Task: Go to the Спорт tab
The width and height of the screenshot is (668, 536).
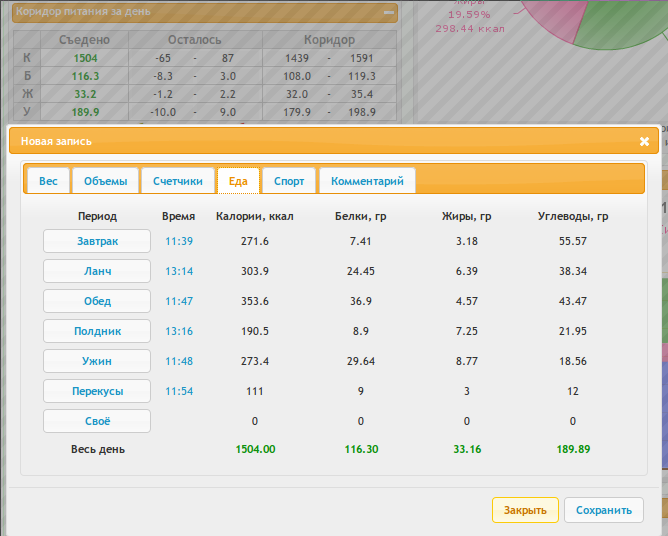Action: [x=289, y=181]
